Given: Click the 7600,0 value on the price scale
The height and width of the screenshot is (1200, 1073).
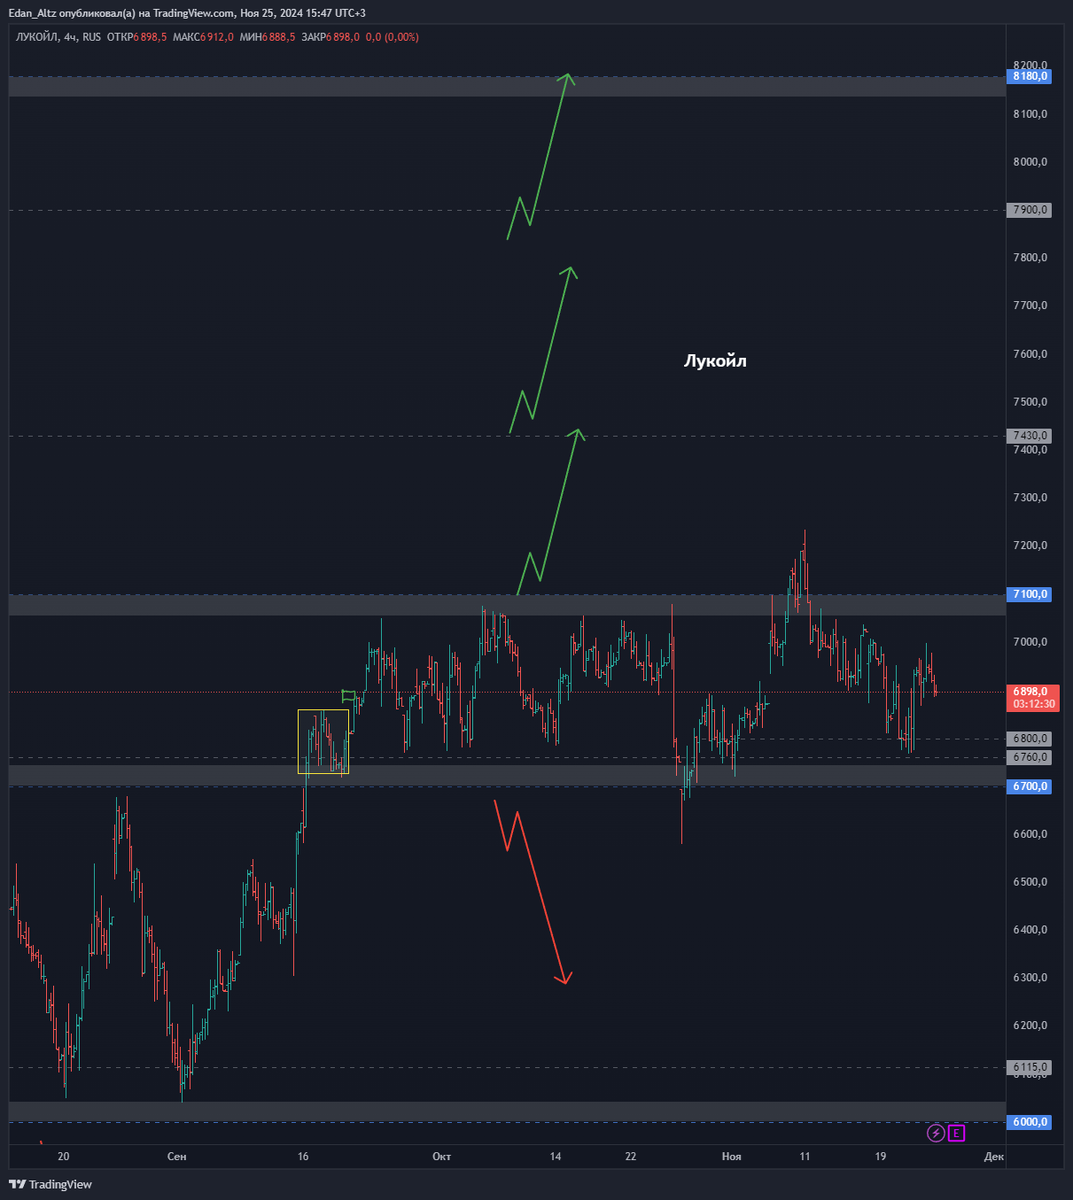Looking at the screenshot, I should coord(1030,354).
